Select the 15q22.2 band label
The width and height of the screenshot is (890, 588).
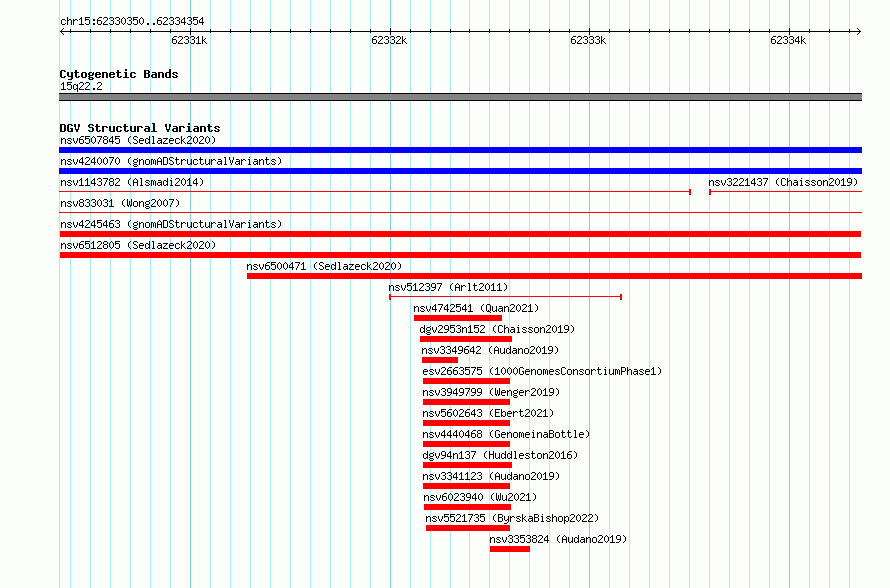81,86
